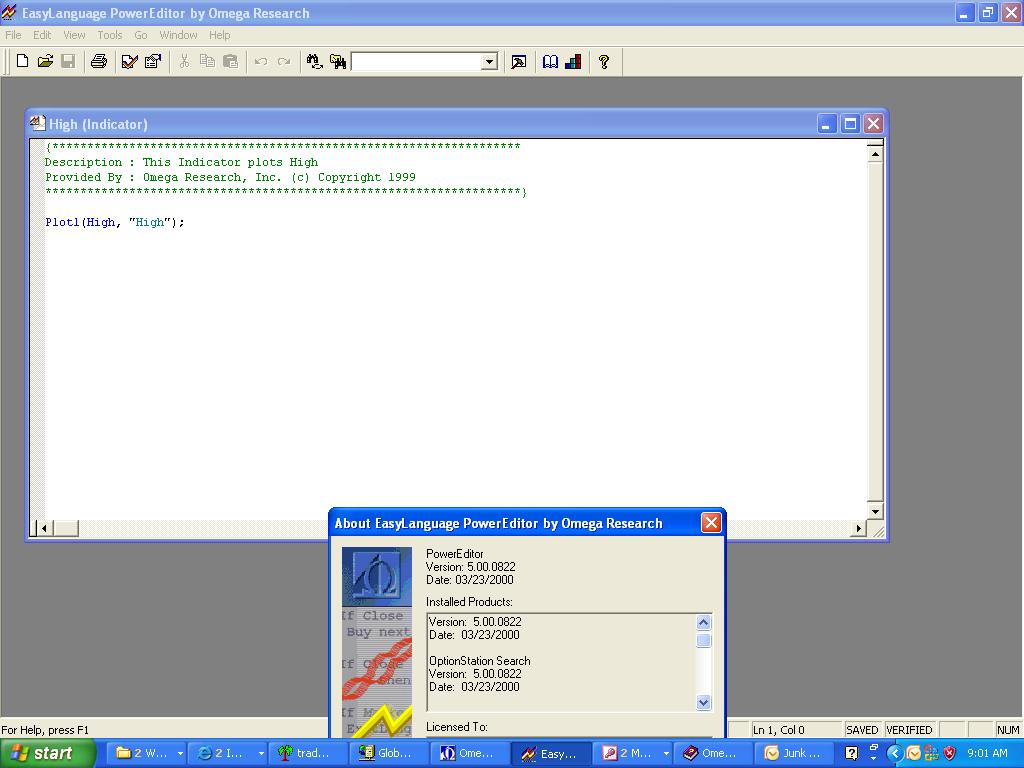This screenshot has width=1024, height=768.
Task: Click the NUM status bar indicator
Action: point(1008,729)
